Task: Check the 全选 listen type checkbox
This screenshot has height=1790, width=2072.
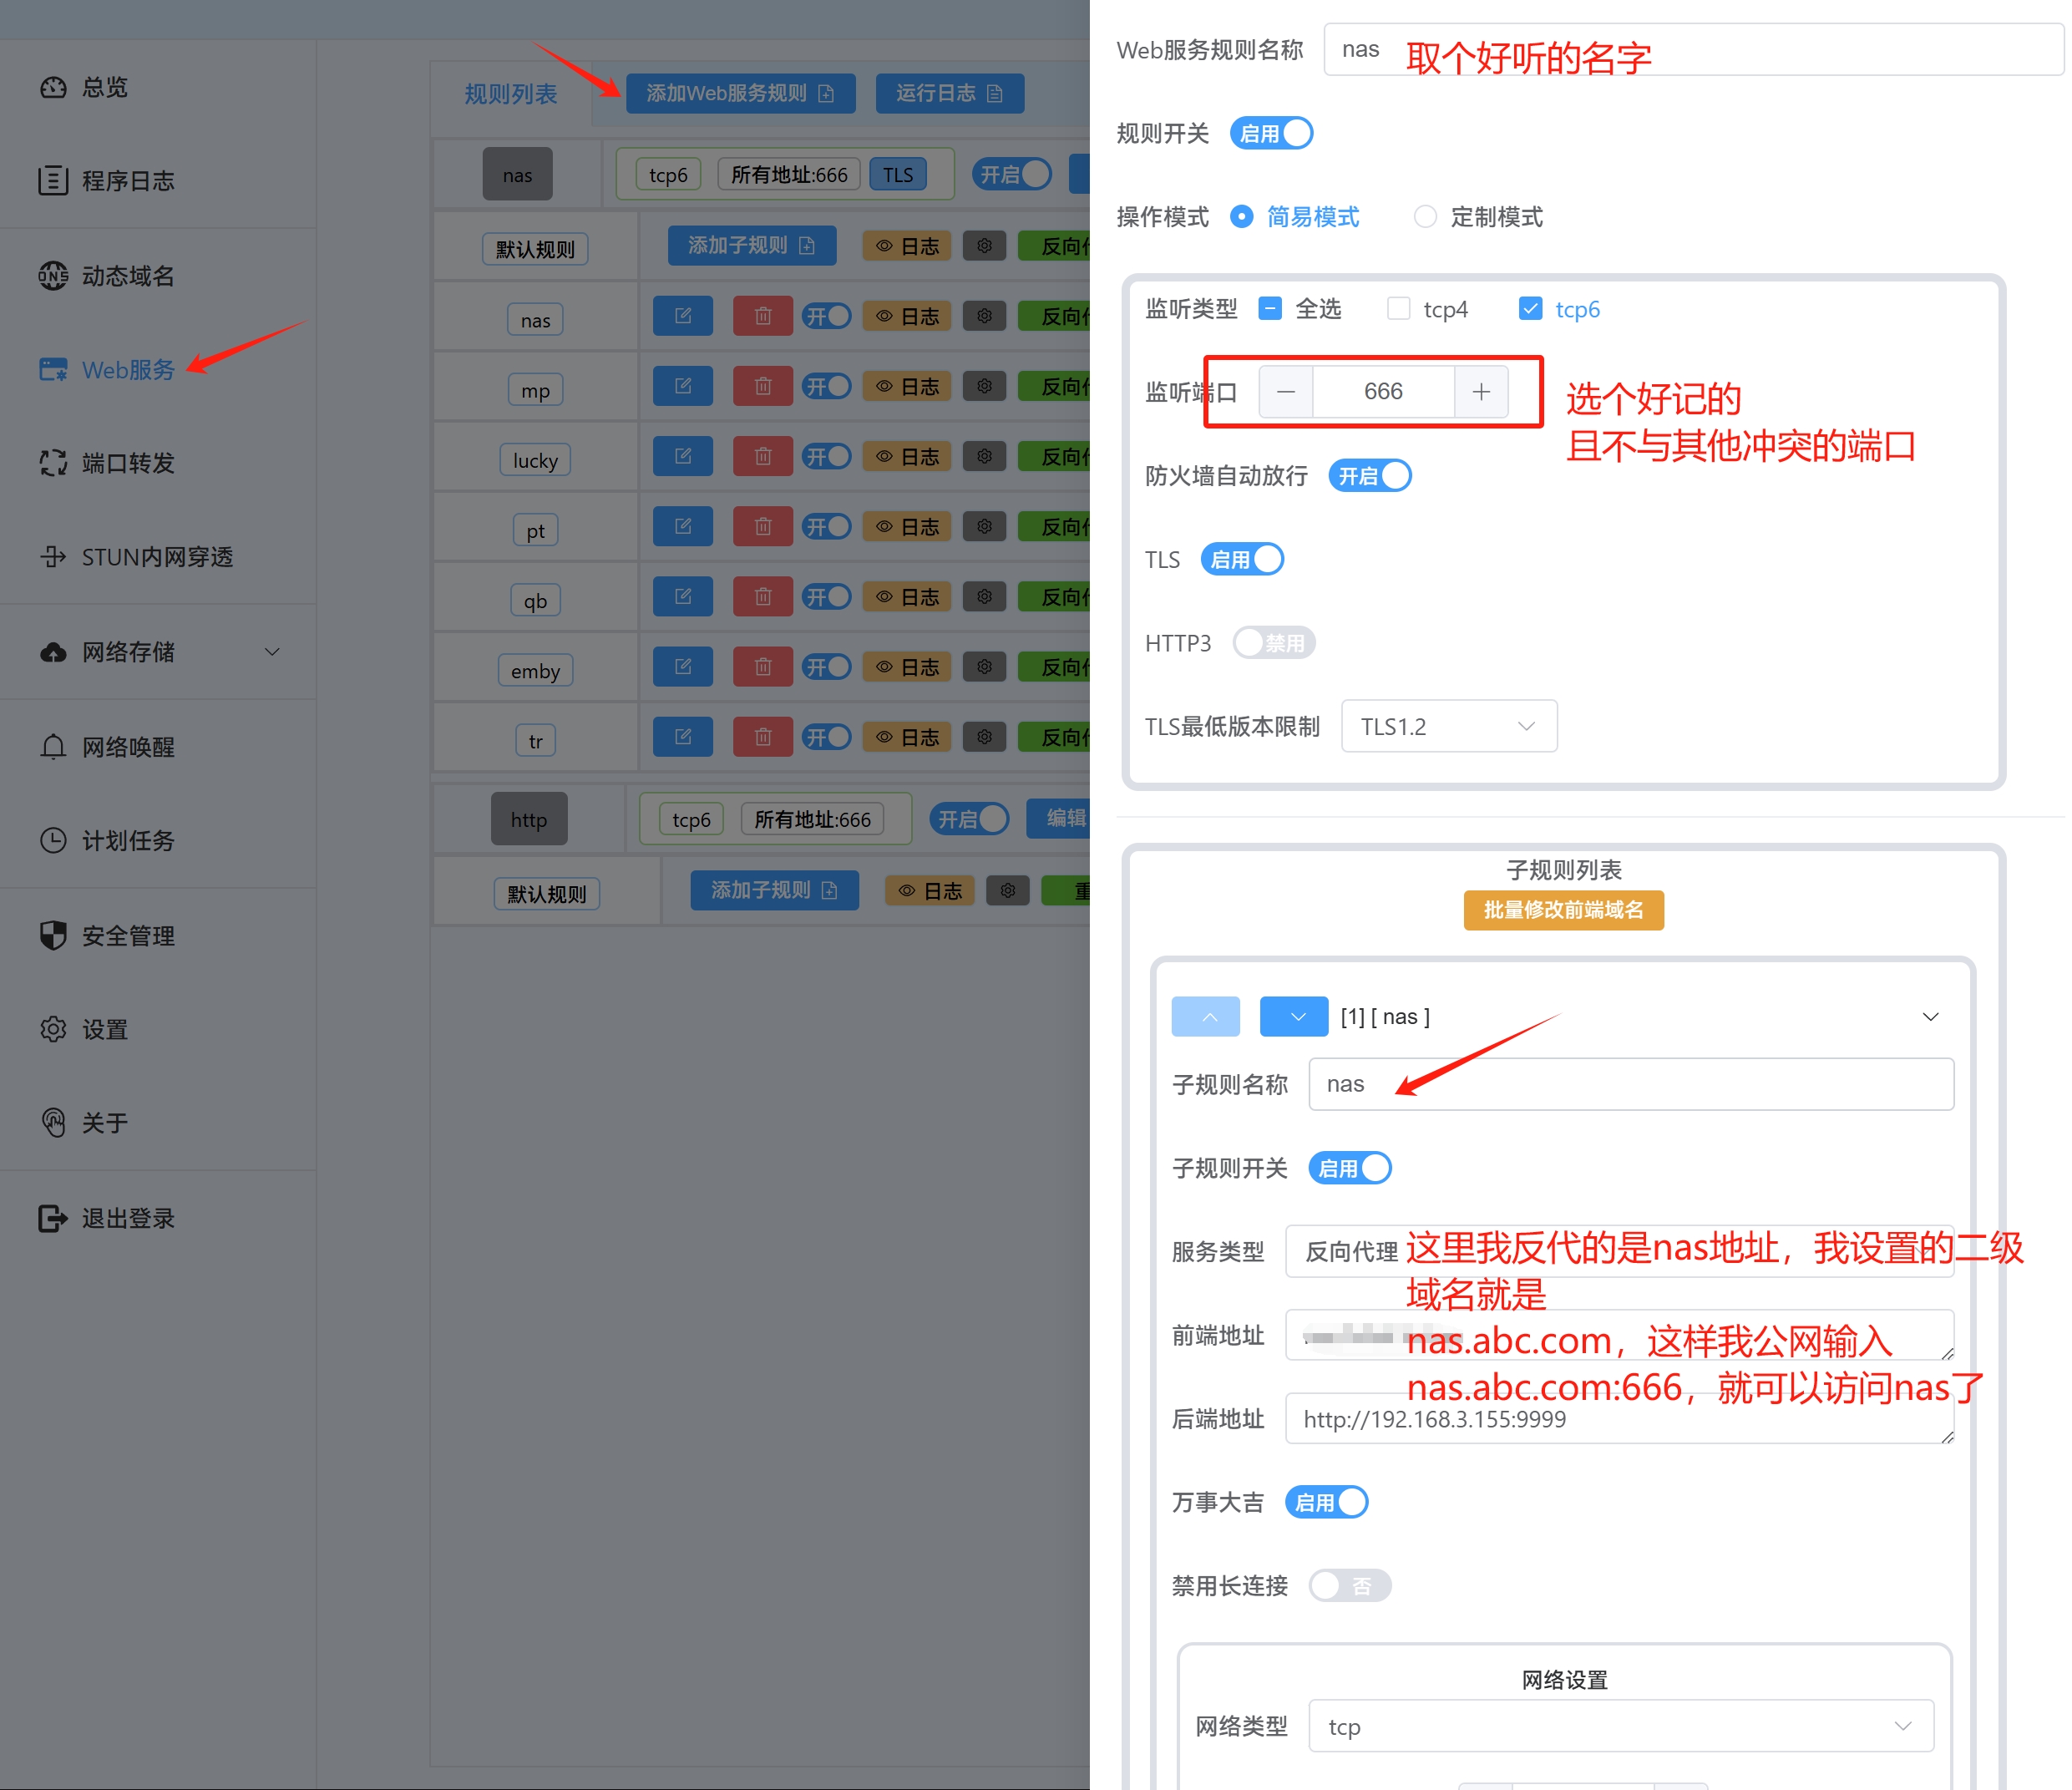Action: (1270, 309)
